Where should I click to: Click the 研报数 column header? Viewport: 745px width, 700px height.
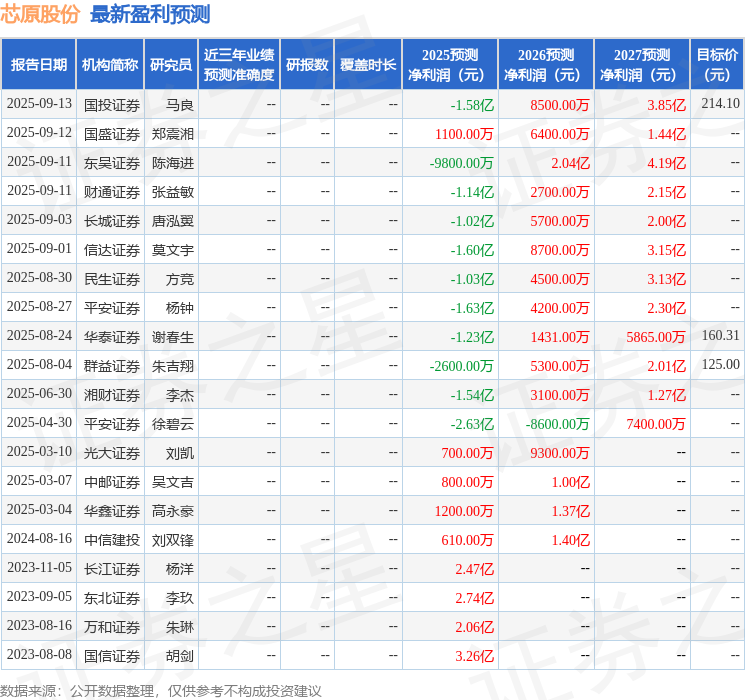coord(306,65)
